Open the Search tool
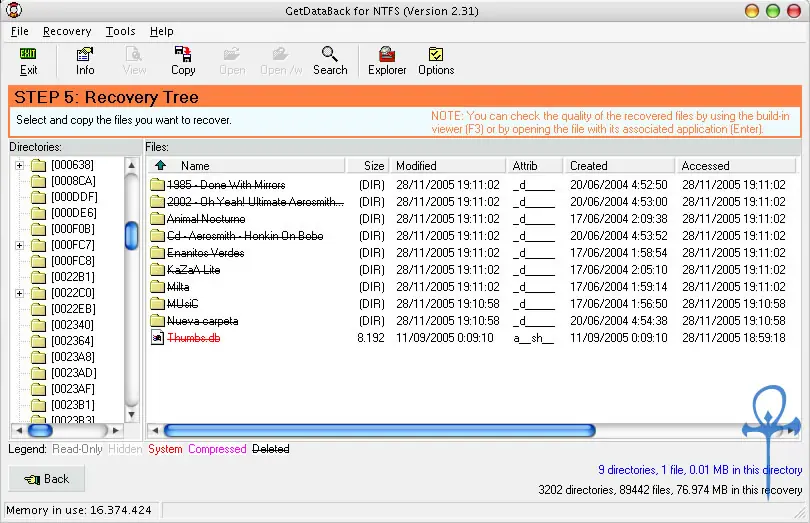The image size is (810, 523). click(330, 54)
